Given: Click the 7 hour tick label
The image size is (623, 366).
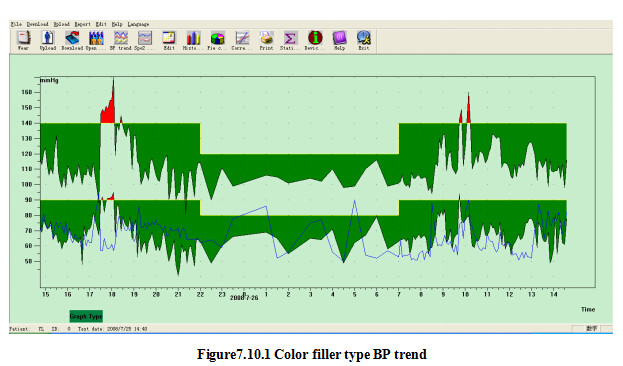Looking at the screenshot, I should [399, 294].
